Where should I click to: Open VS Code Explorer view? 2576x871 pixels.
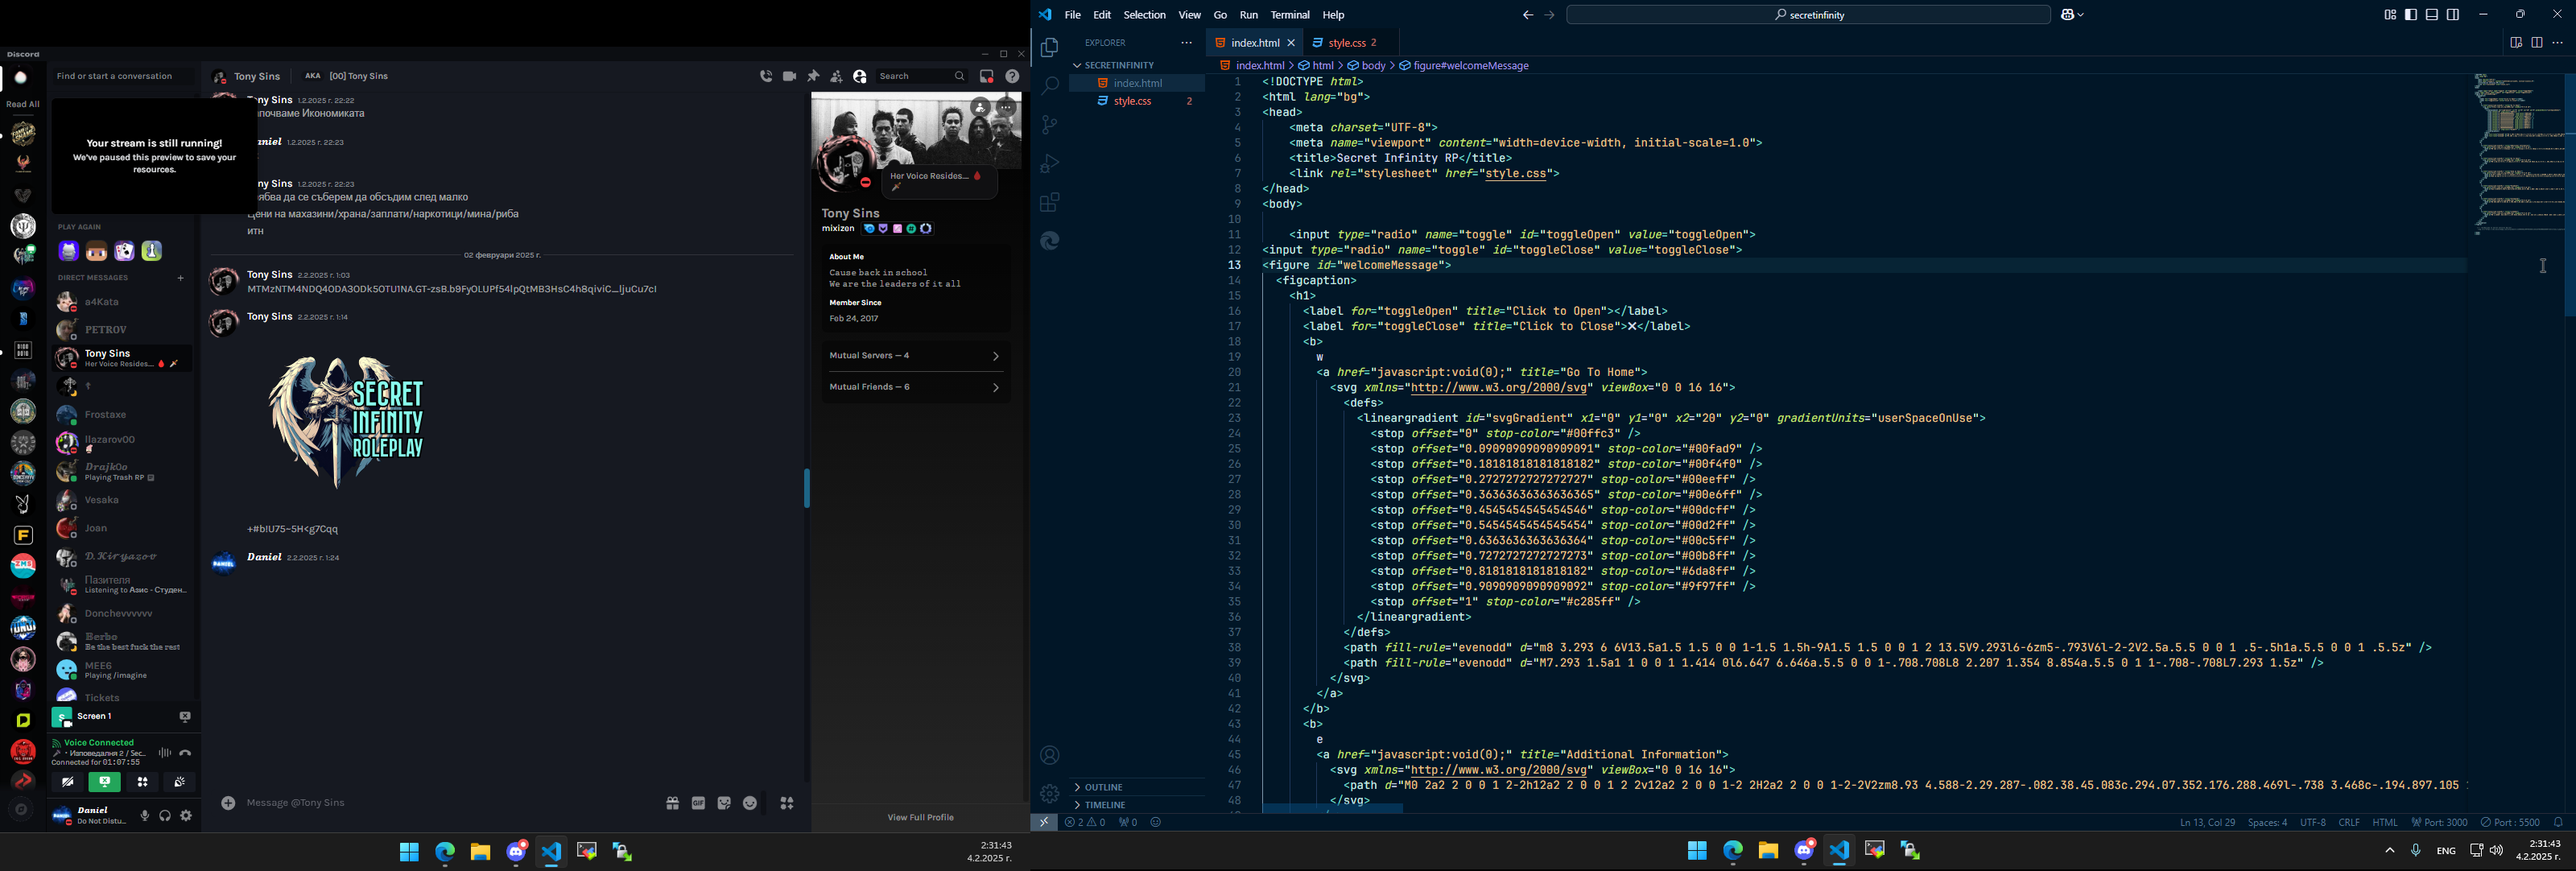click(1049, 48)
